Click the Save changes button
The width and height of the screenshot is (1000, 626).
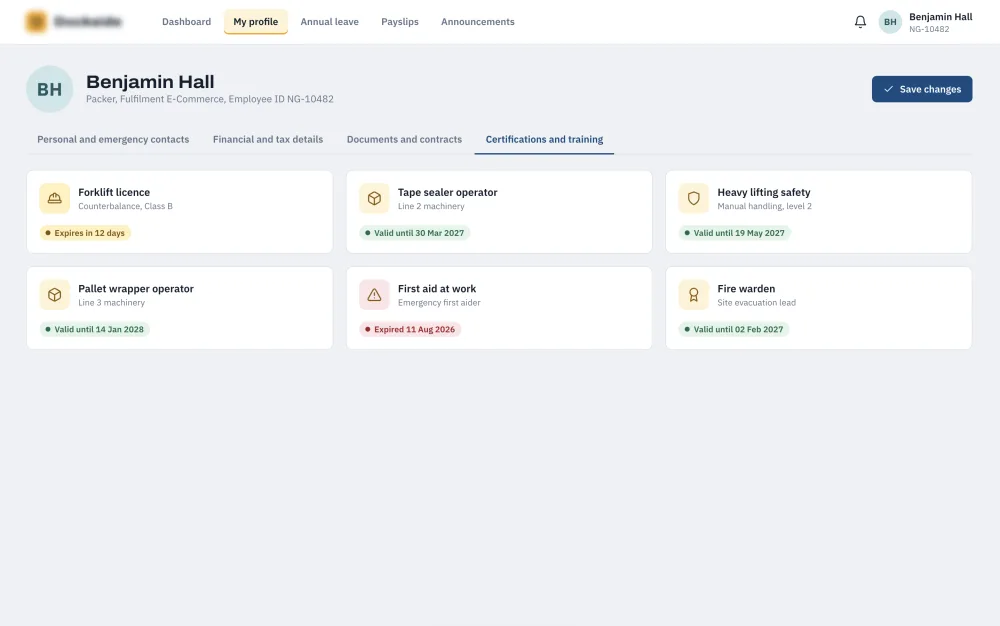coord(922,89)
